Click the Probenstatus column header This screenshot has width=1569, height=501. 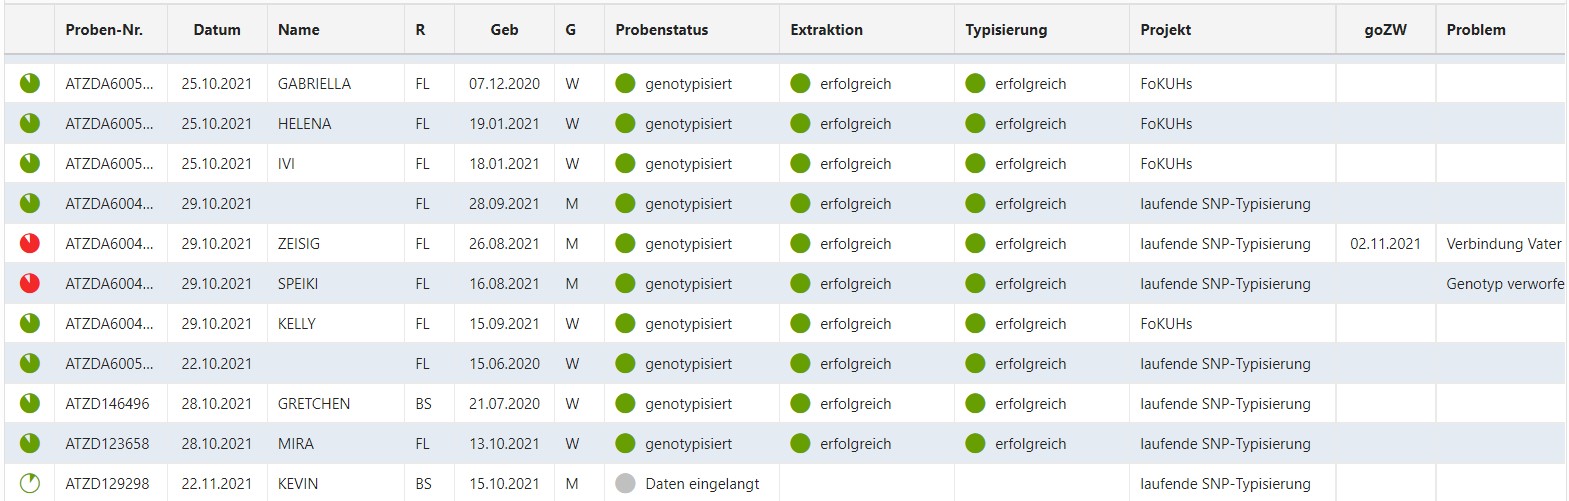pyautogui.click(x=662, y=30)
